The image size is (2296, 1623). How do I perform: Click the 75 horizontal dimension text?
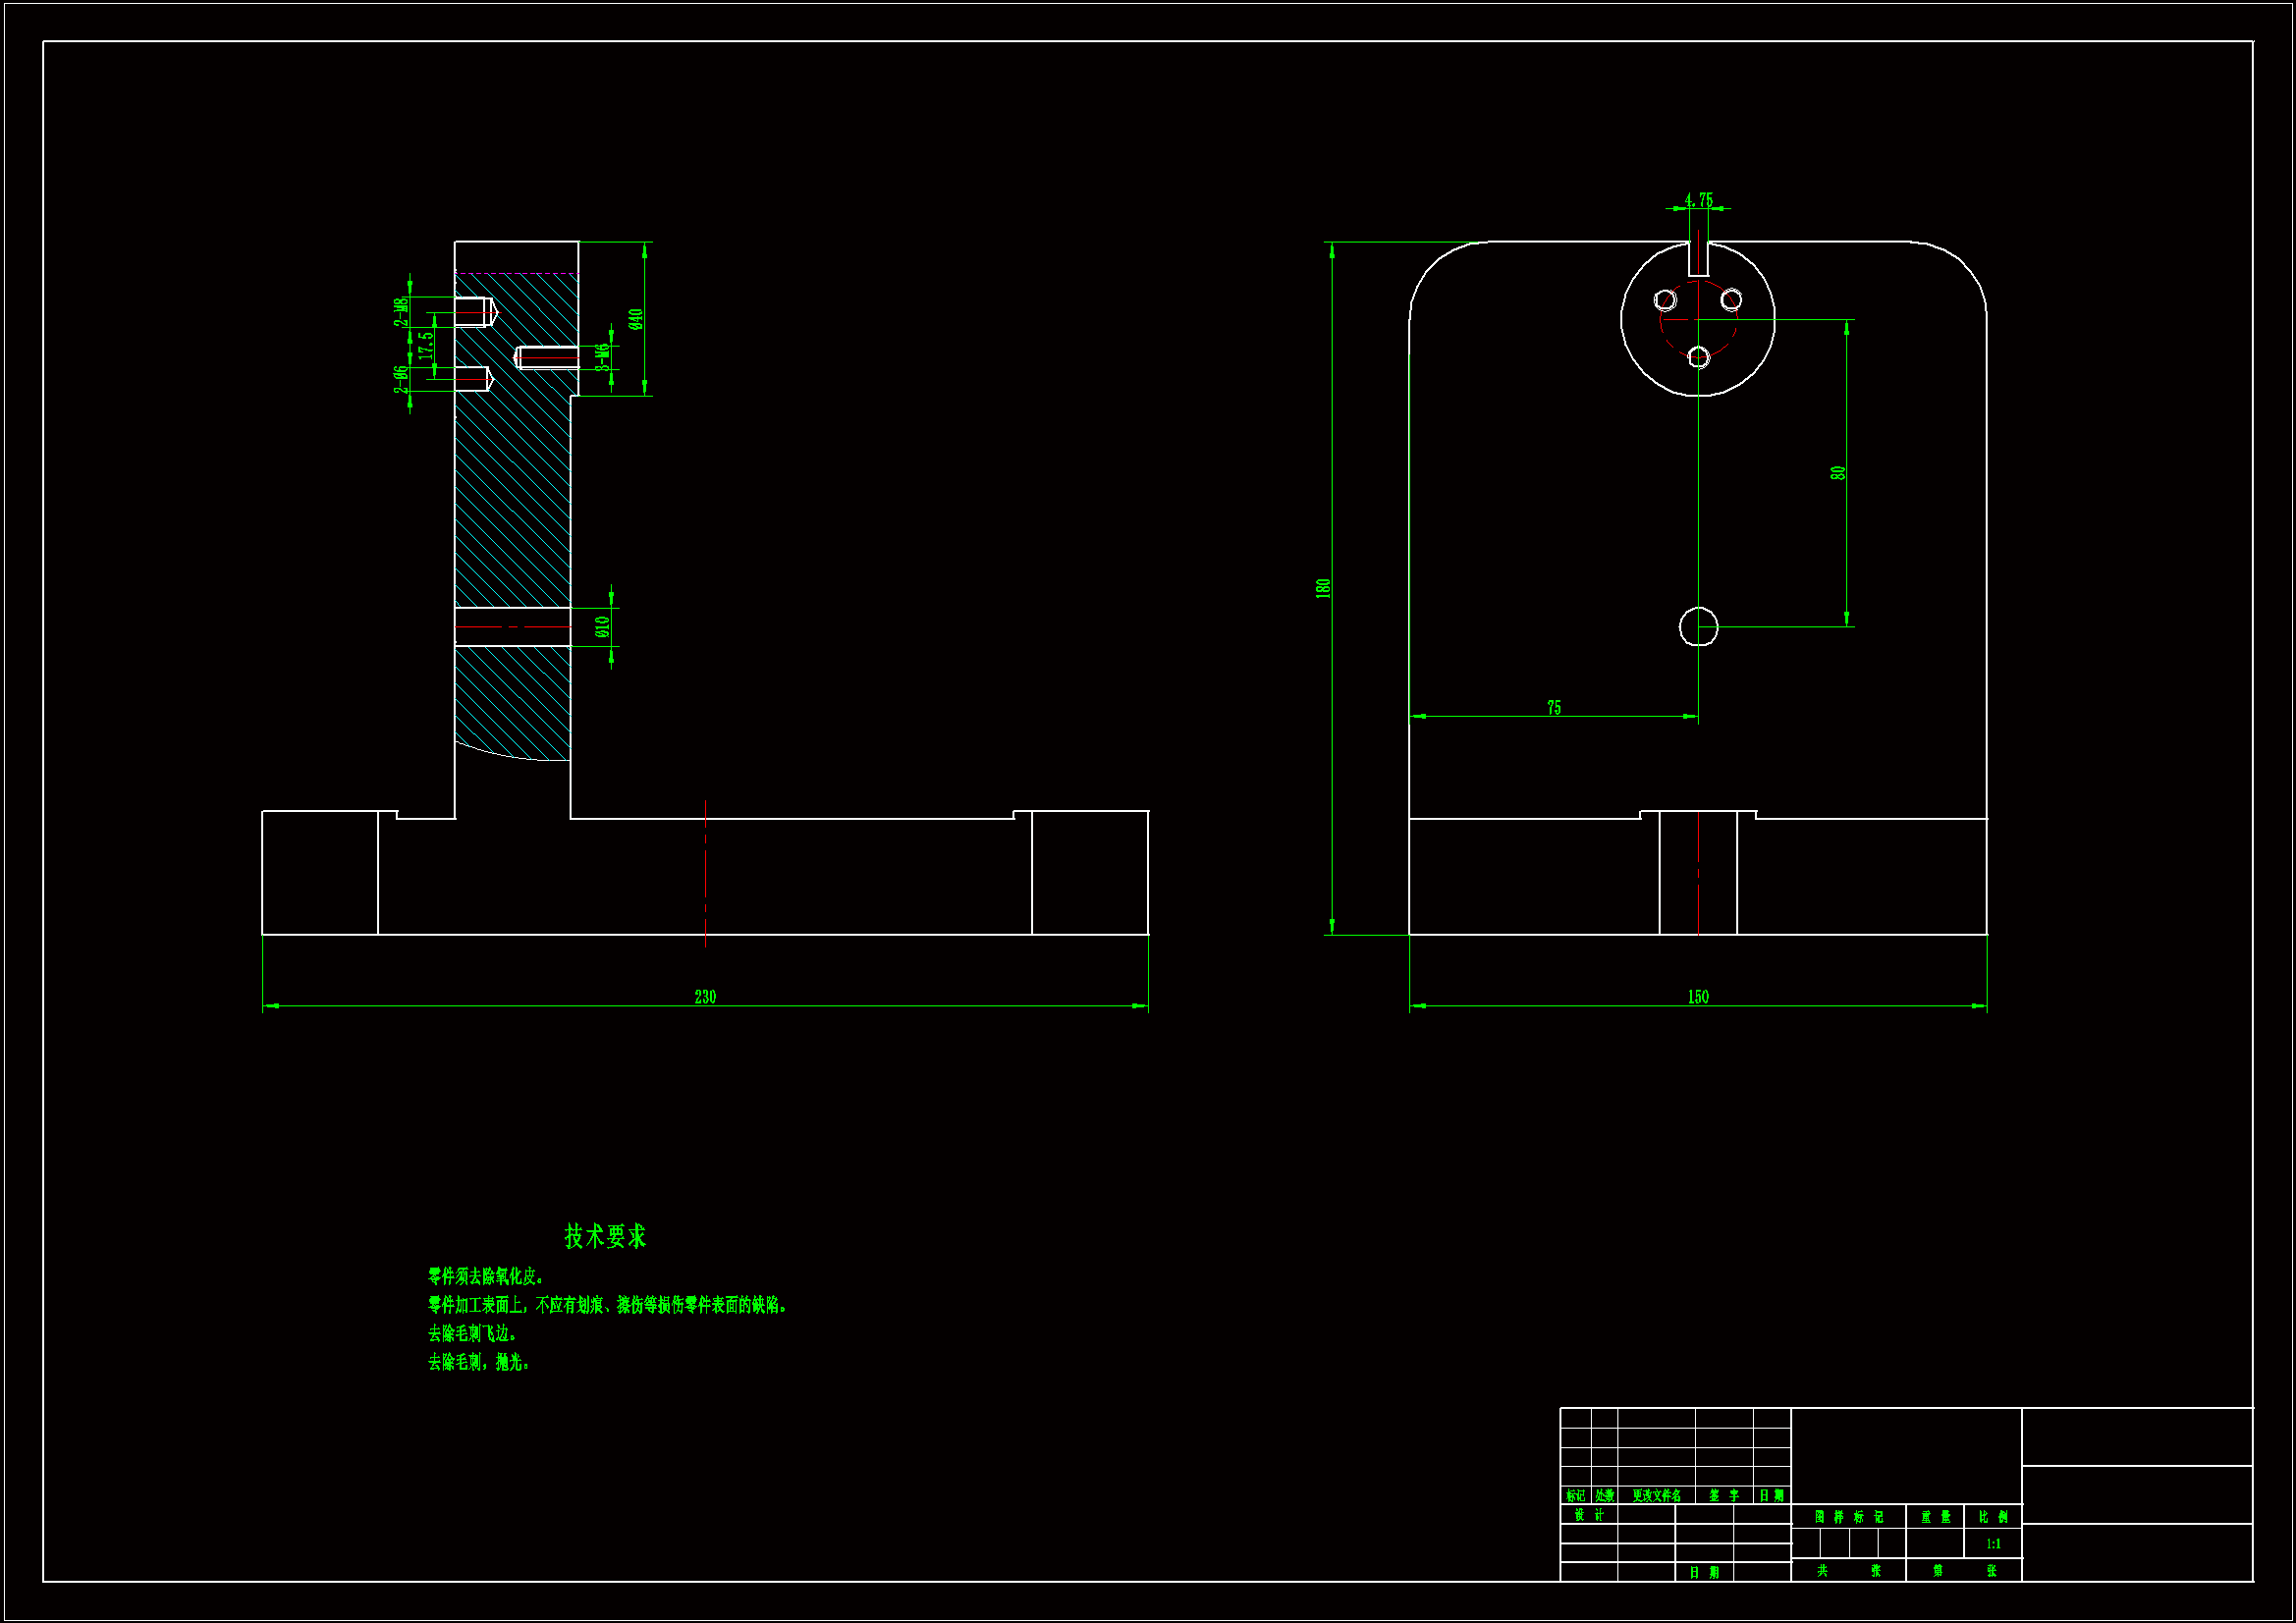click(1554, 708)
